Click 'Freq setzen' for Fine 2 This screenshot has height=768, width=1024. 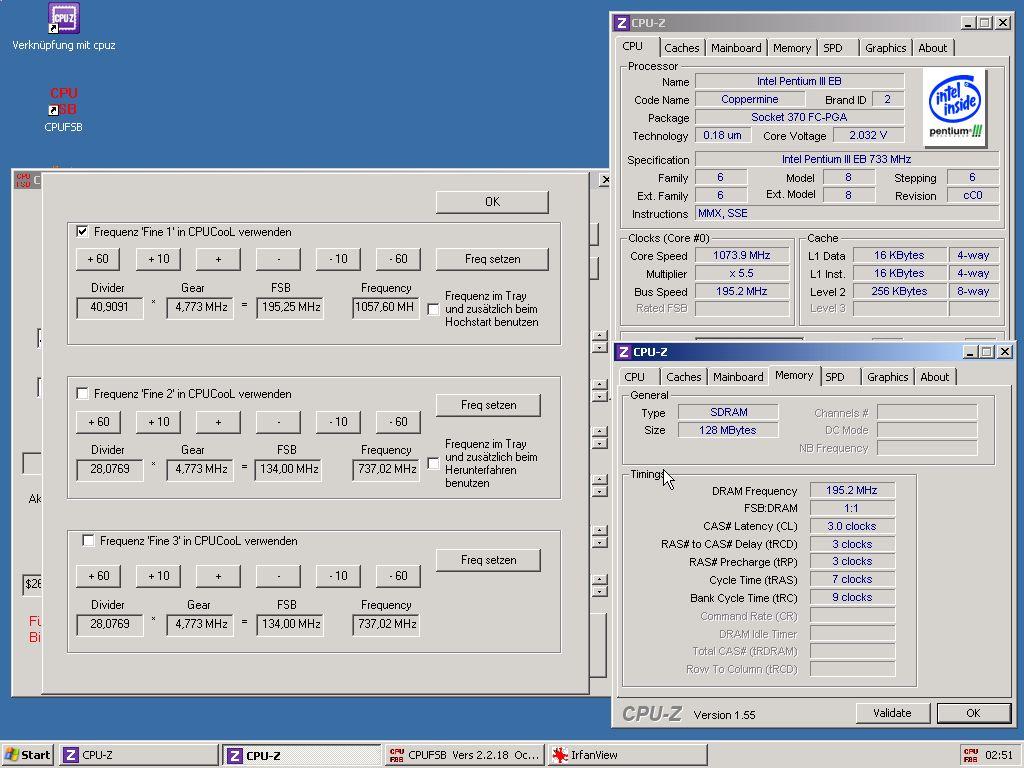pyautogui.click(x=488, y=405)
